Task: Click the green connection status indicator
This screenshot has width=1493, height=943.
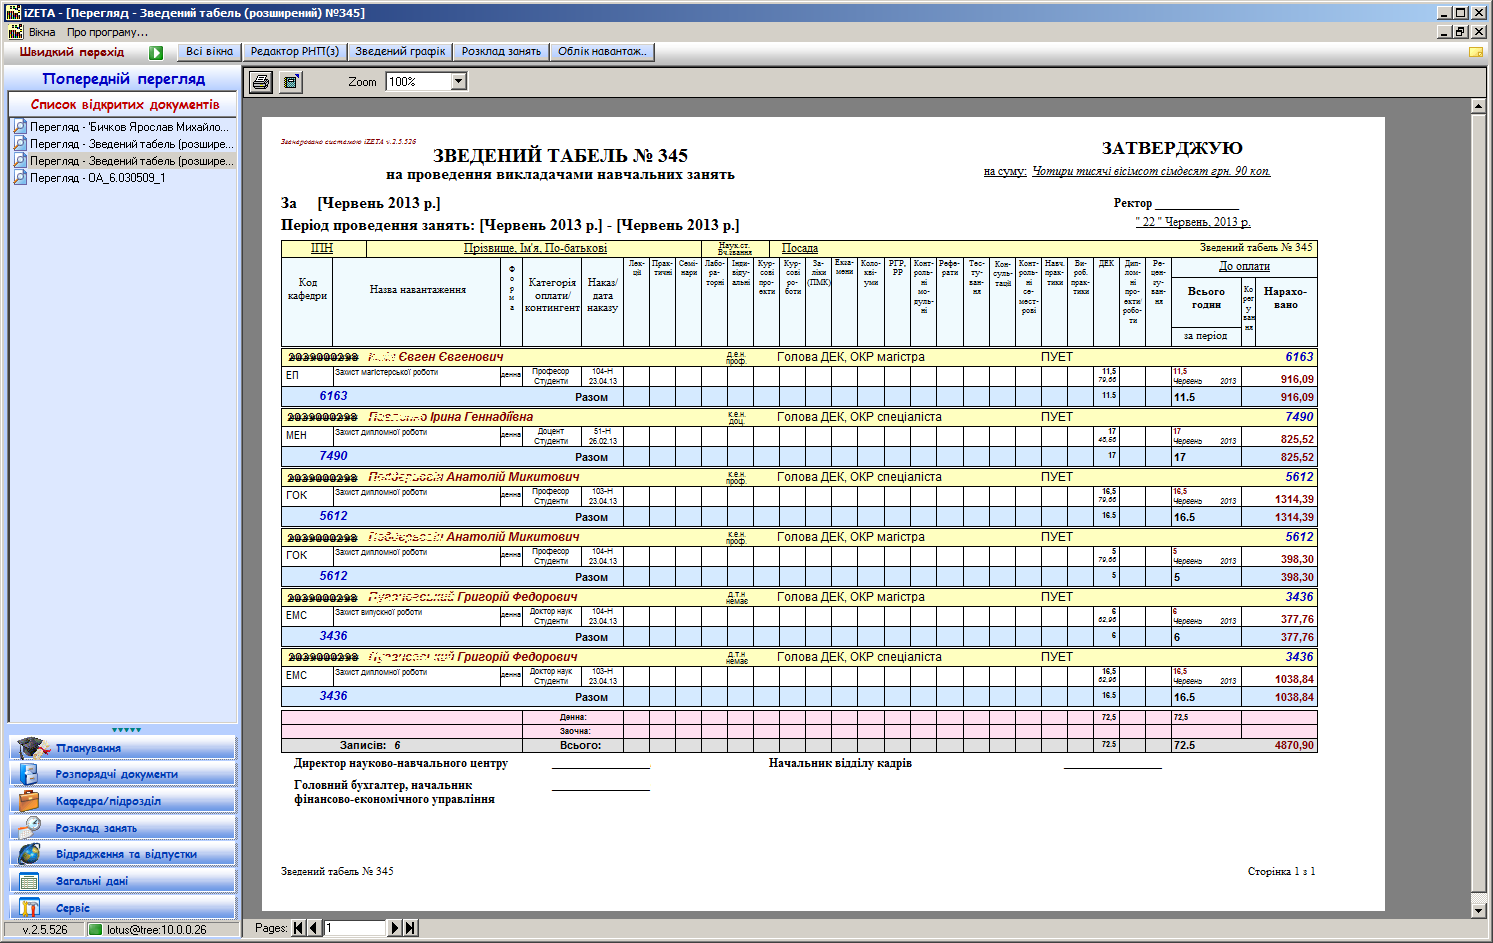Action: (x=96, y=929)
